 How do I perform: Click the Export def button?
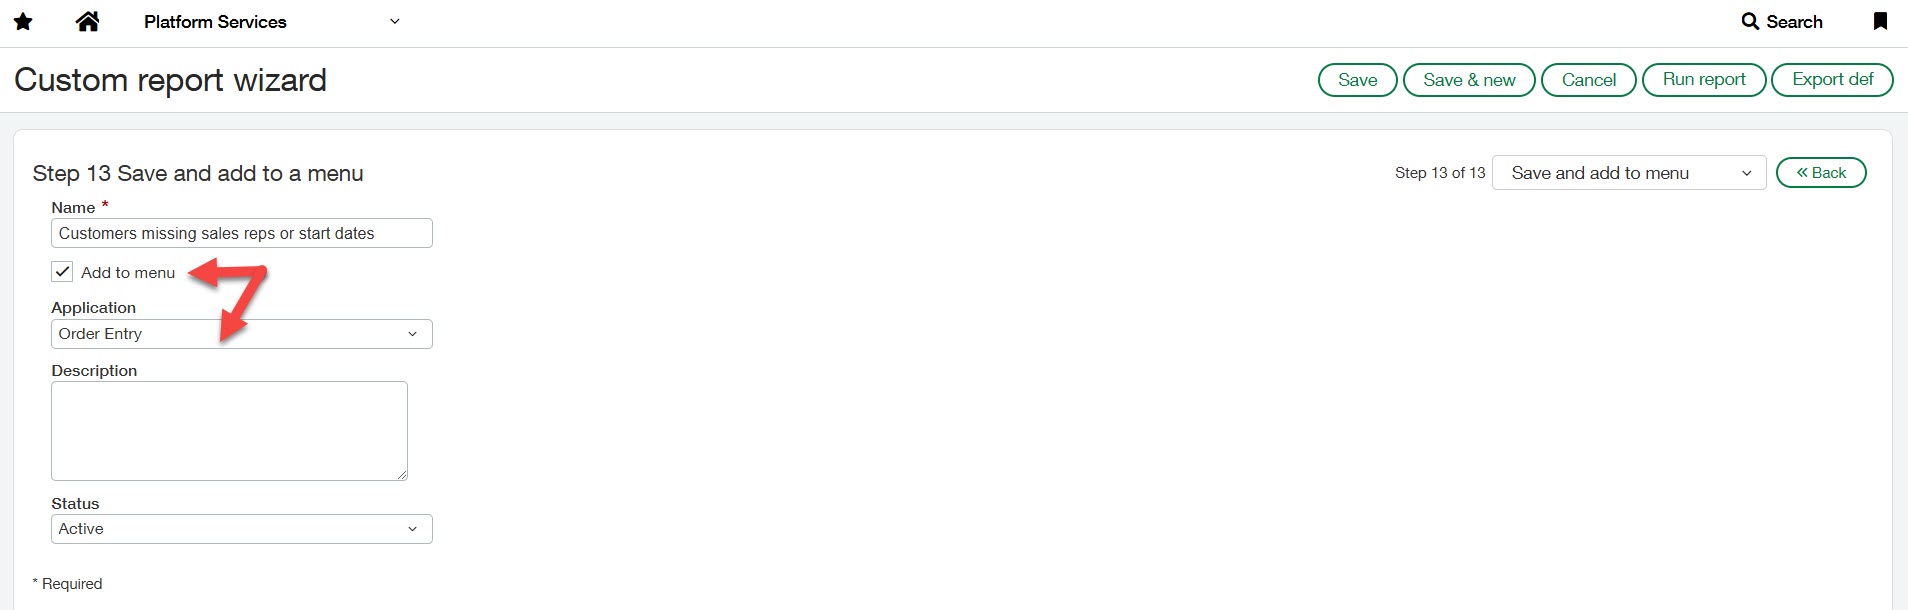(x=1832, y=80)
